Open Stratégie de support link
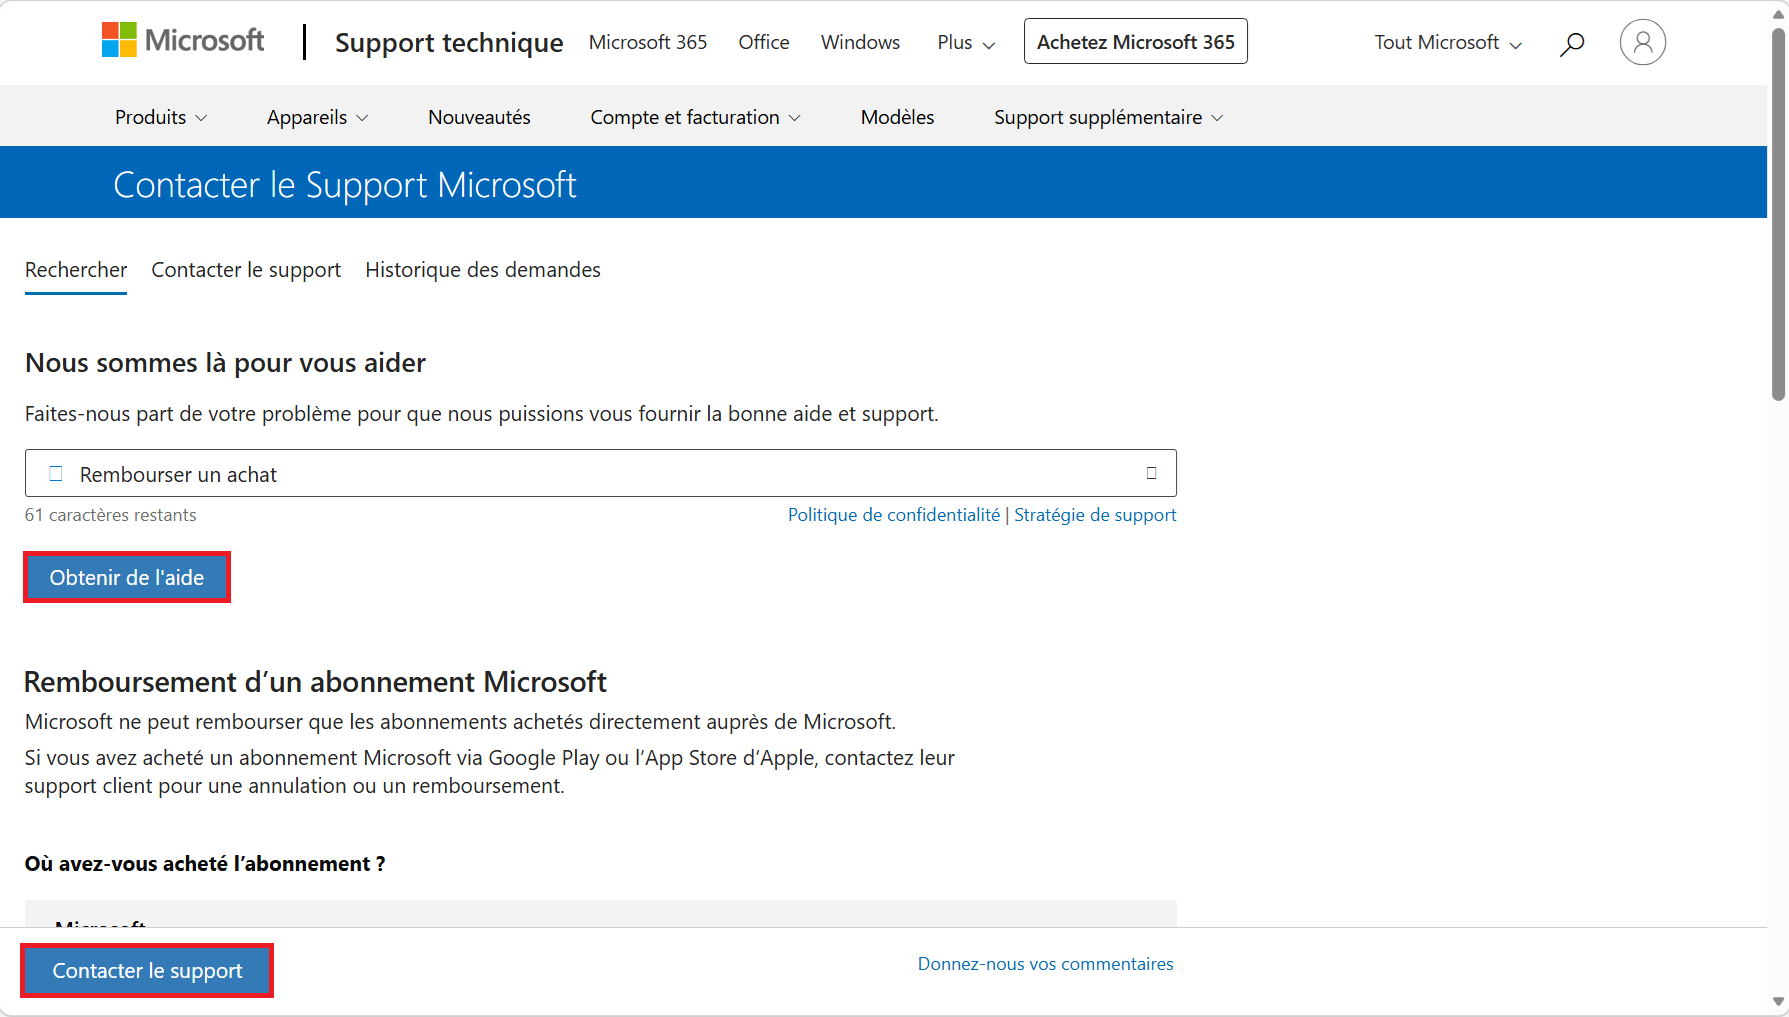 (1095, 515)
